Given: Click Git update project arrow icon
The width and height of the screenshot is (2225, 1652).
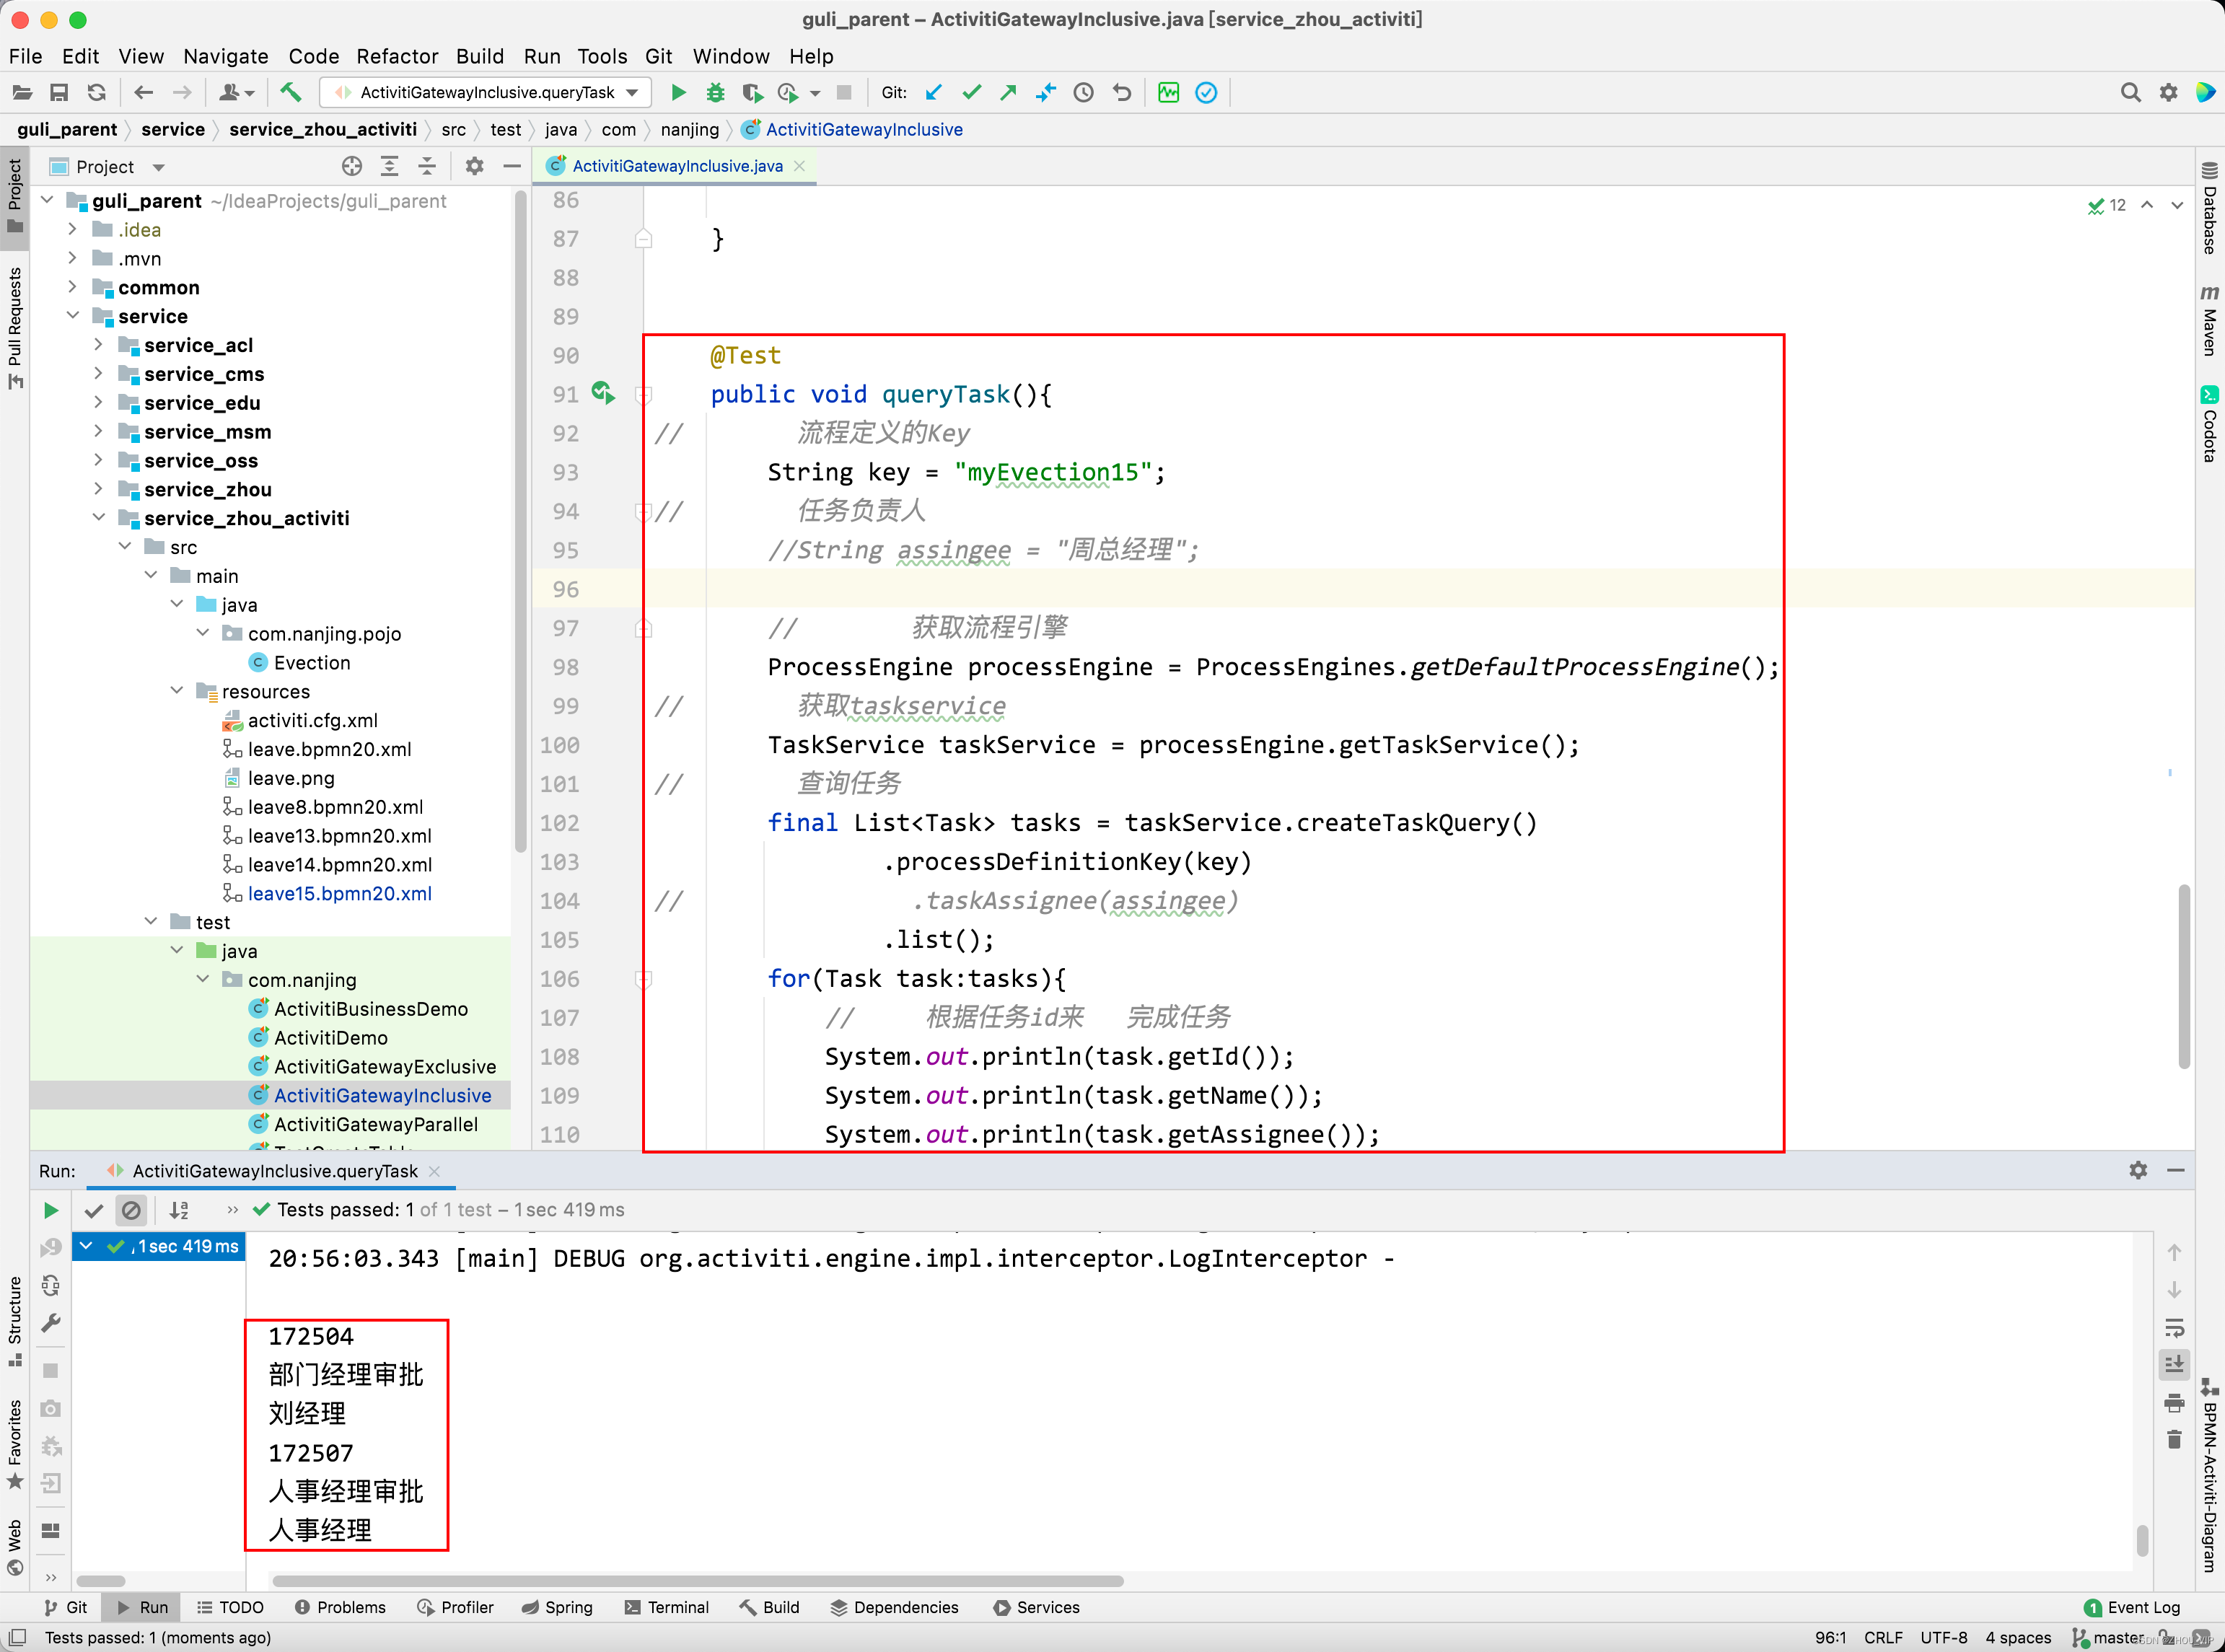Looking at the screenshot, I should coord(934,93).
